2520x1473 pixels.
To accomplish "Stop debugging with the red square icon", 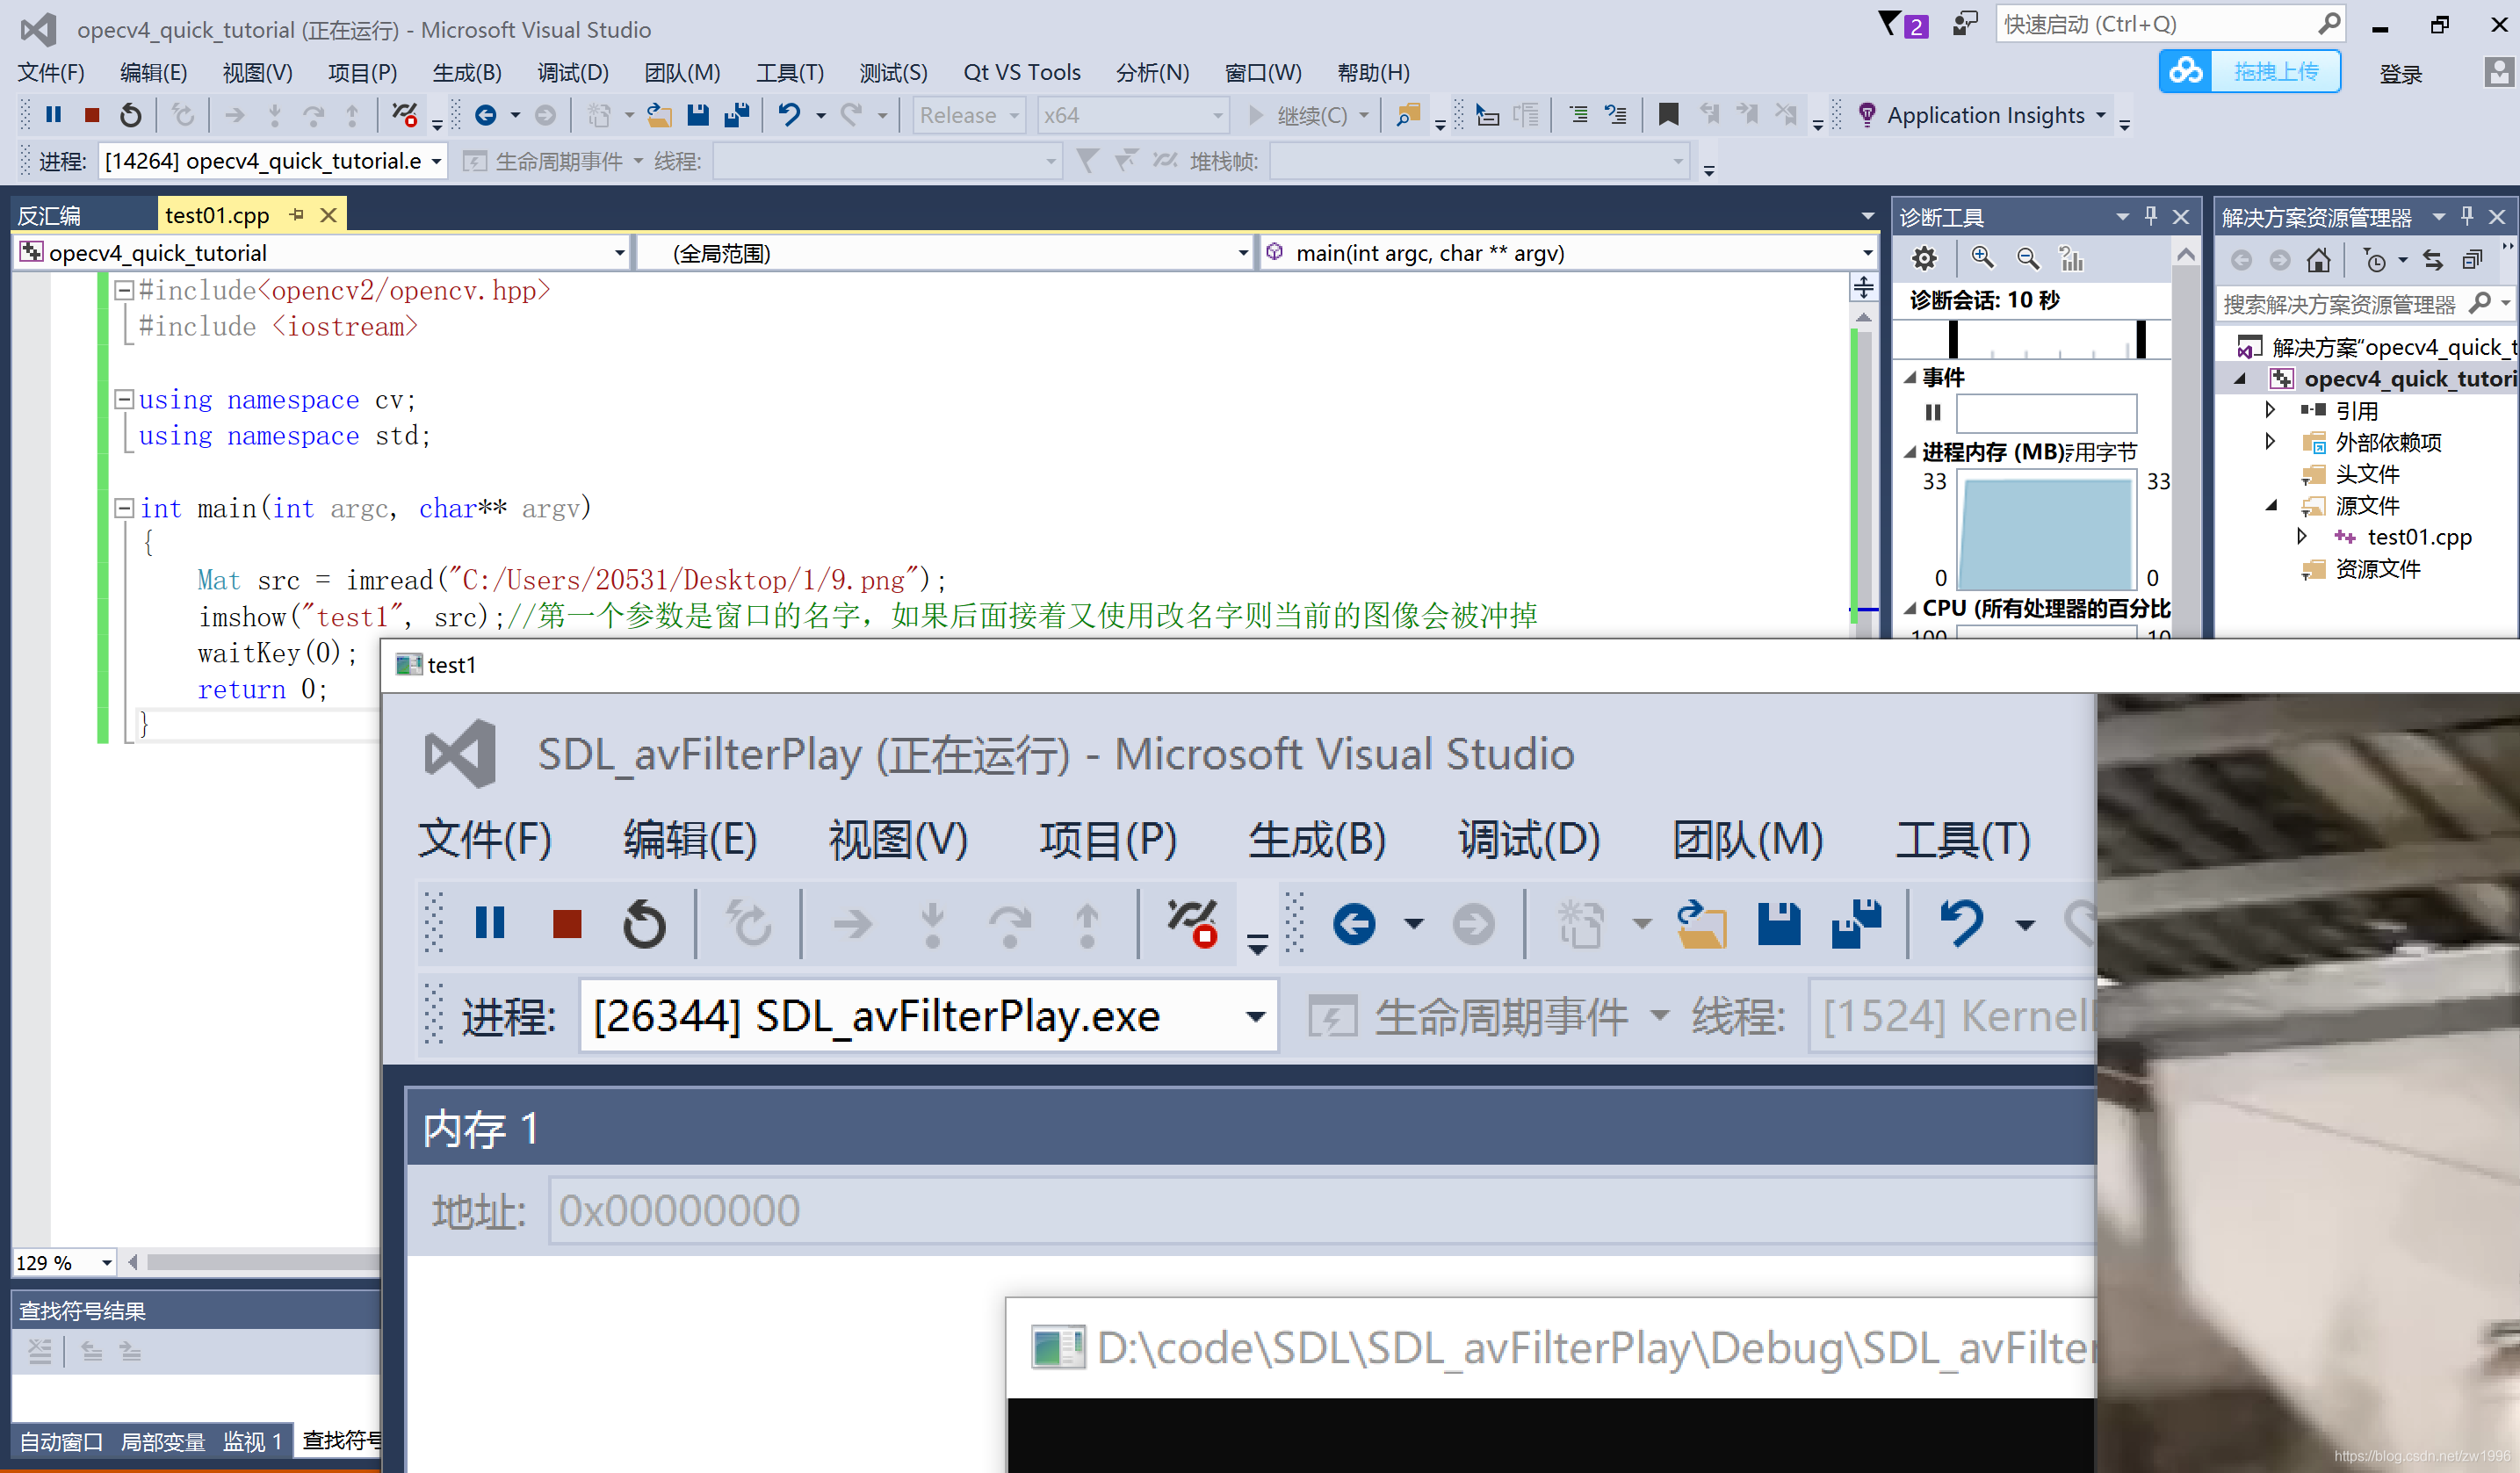I will point(92,115).
